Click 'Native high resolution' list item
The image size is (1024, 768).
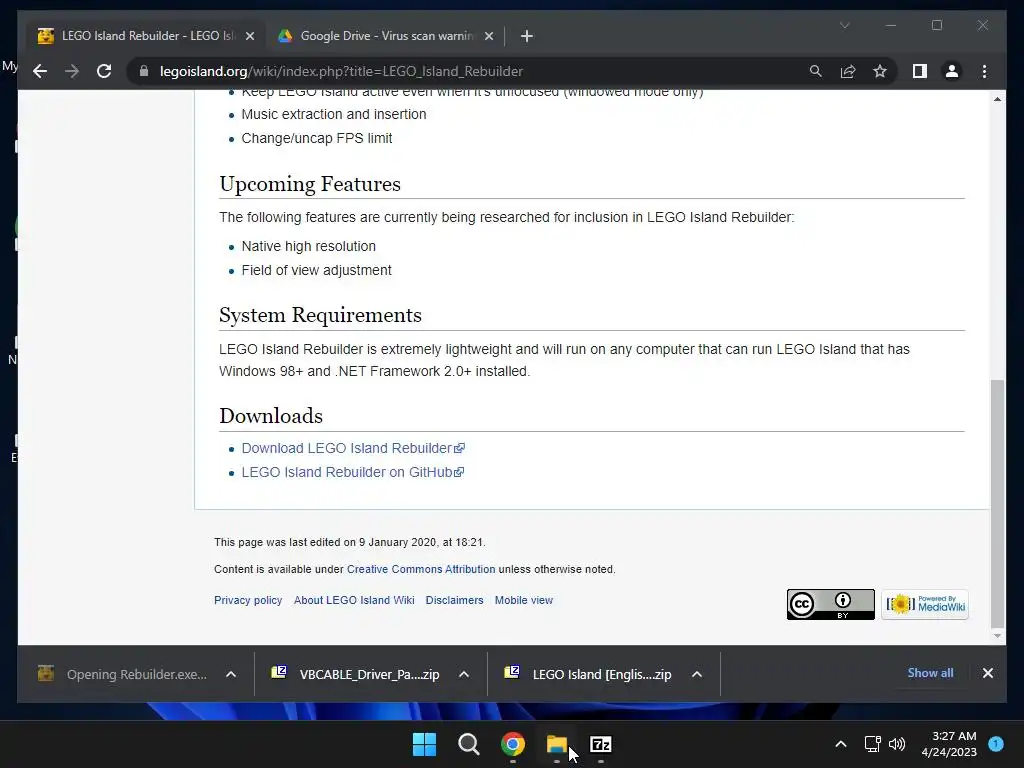pos(309,246)
